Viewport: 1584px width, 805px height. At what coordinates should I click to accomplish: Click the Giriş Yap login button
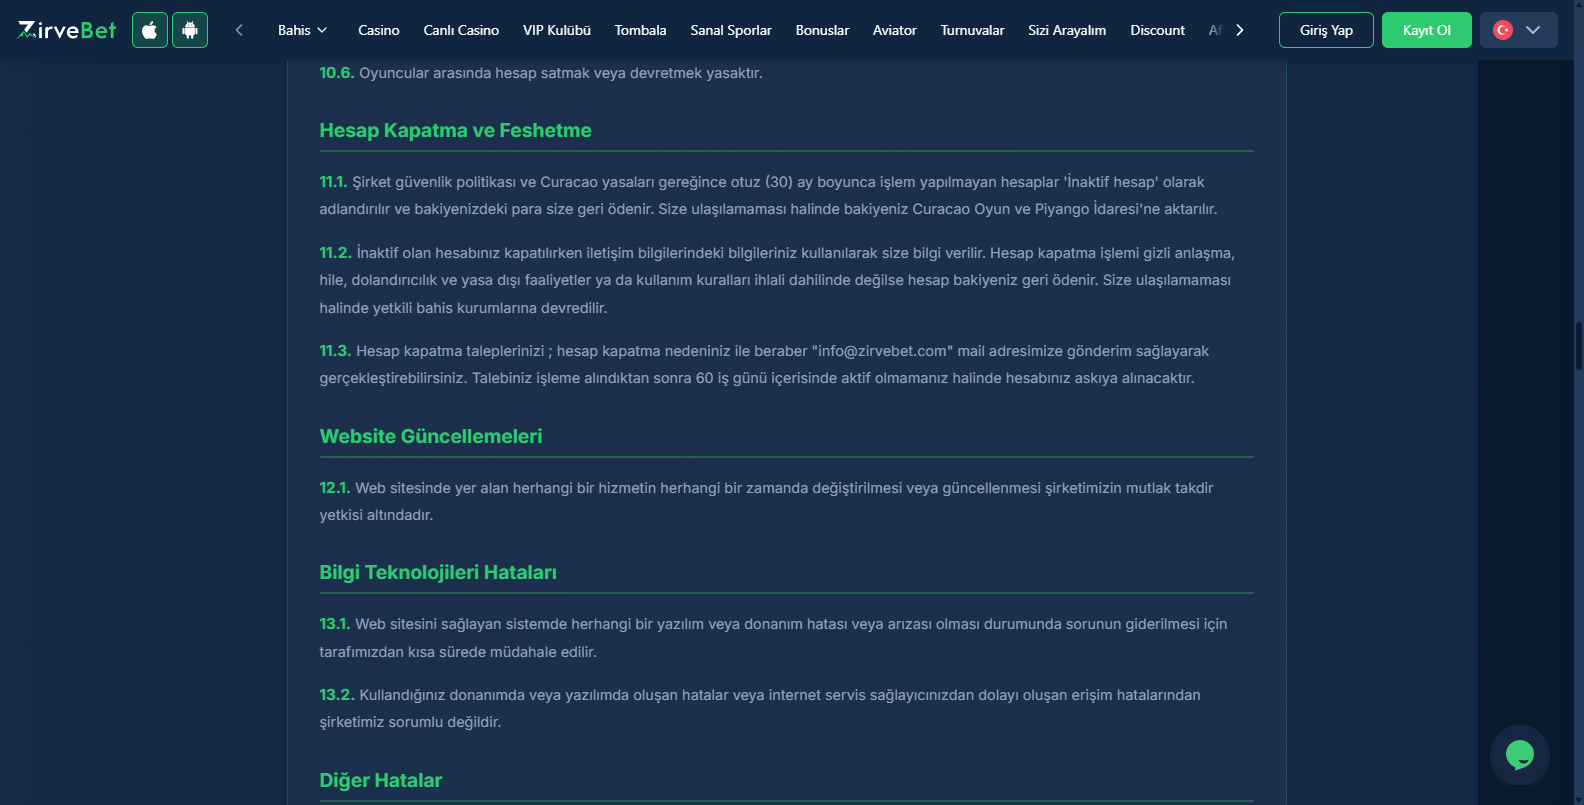point(1326,30)
